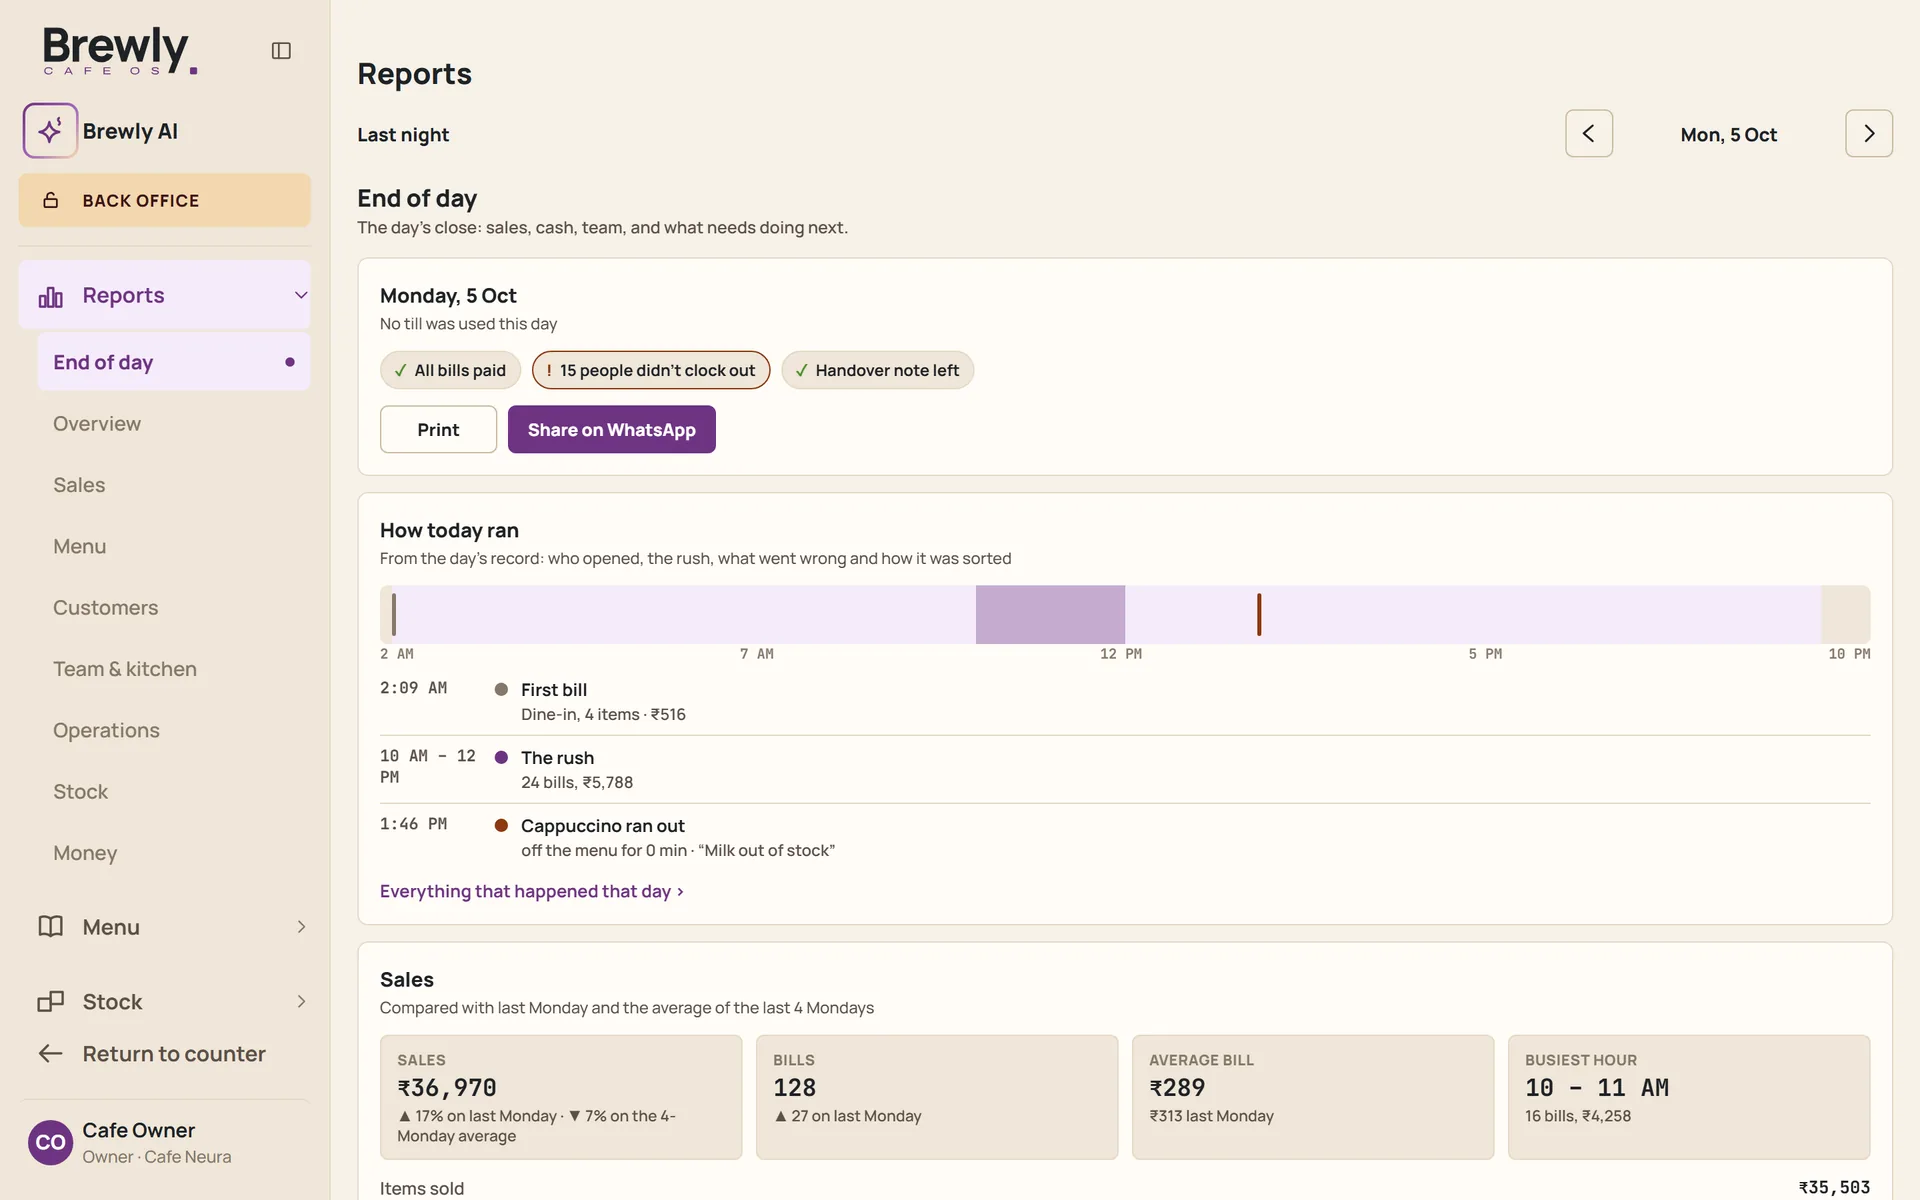Open Brewly AI sparkle icon
The width and height of the screenshot is (1920, 1200).
point(50,131)
